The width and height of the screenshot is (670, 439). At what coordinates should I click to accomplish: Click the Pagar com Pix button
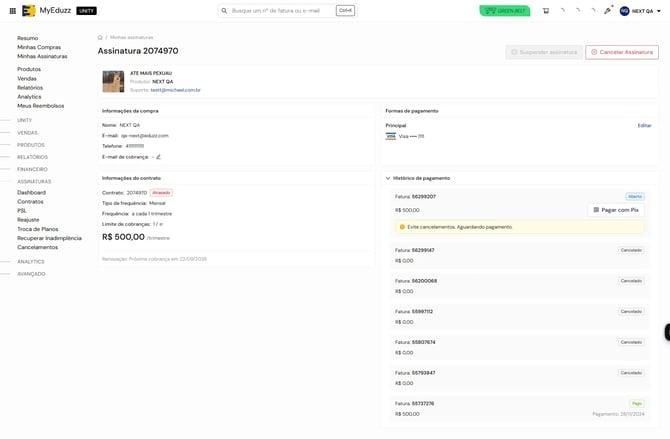[616, 210]
